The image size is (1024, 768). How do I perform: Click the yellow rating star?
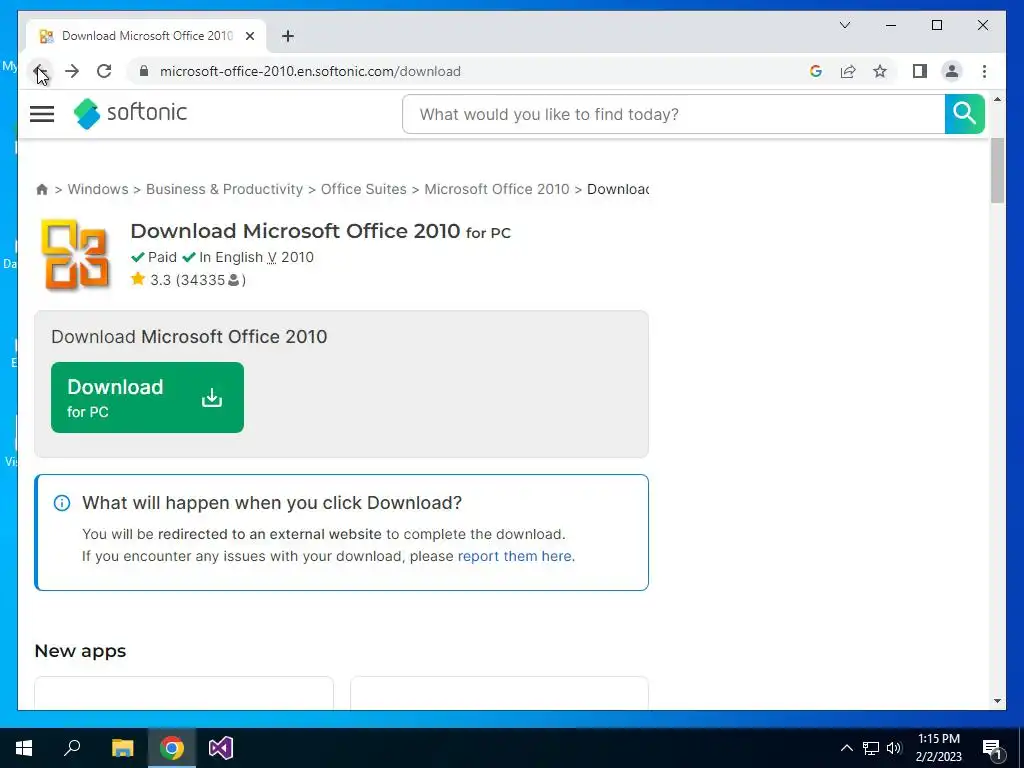coord(138,280)
